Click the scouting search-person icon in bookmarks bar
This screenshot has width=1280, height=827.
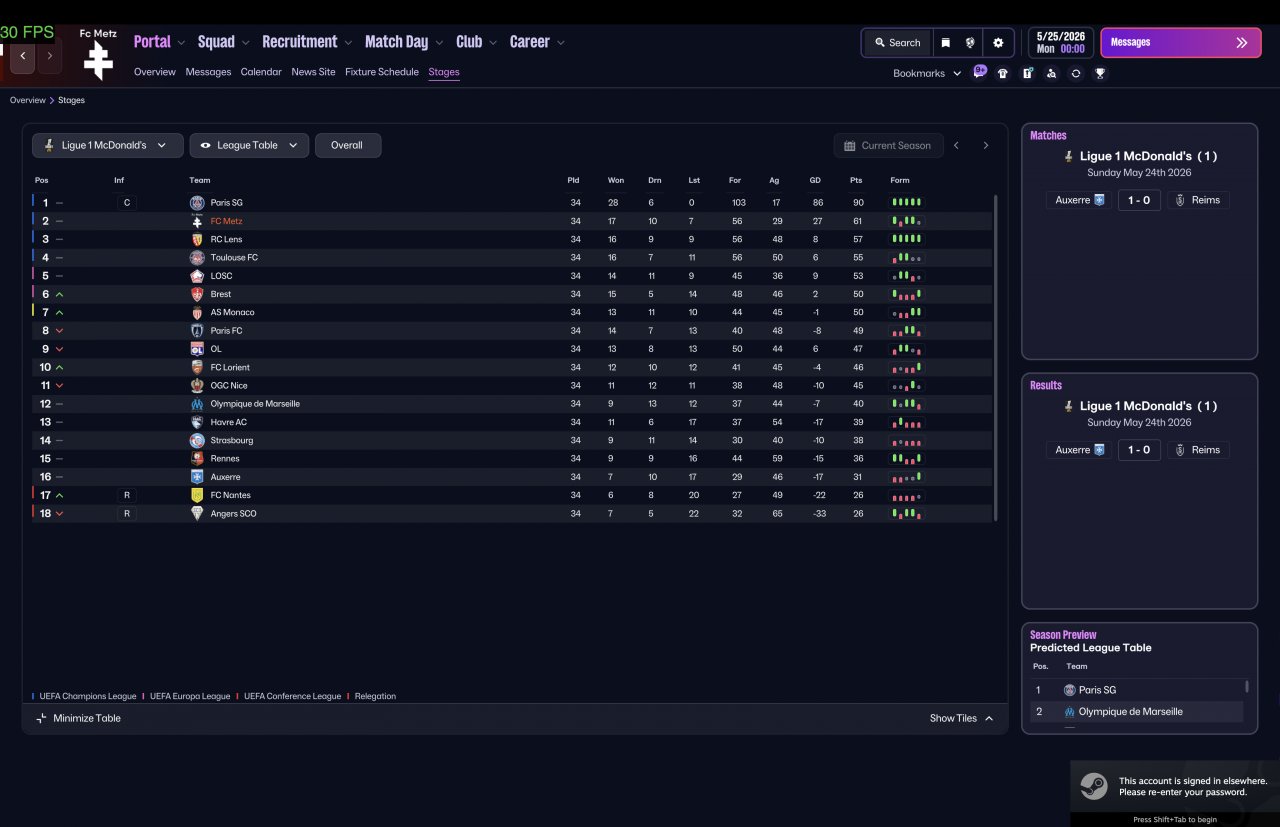point(1051,73)
